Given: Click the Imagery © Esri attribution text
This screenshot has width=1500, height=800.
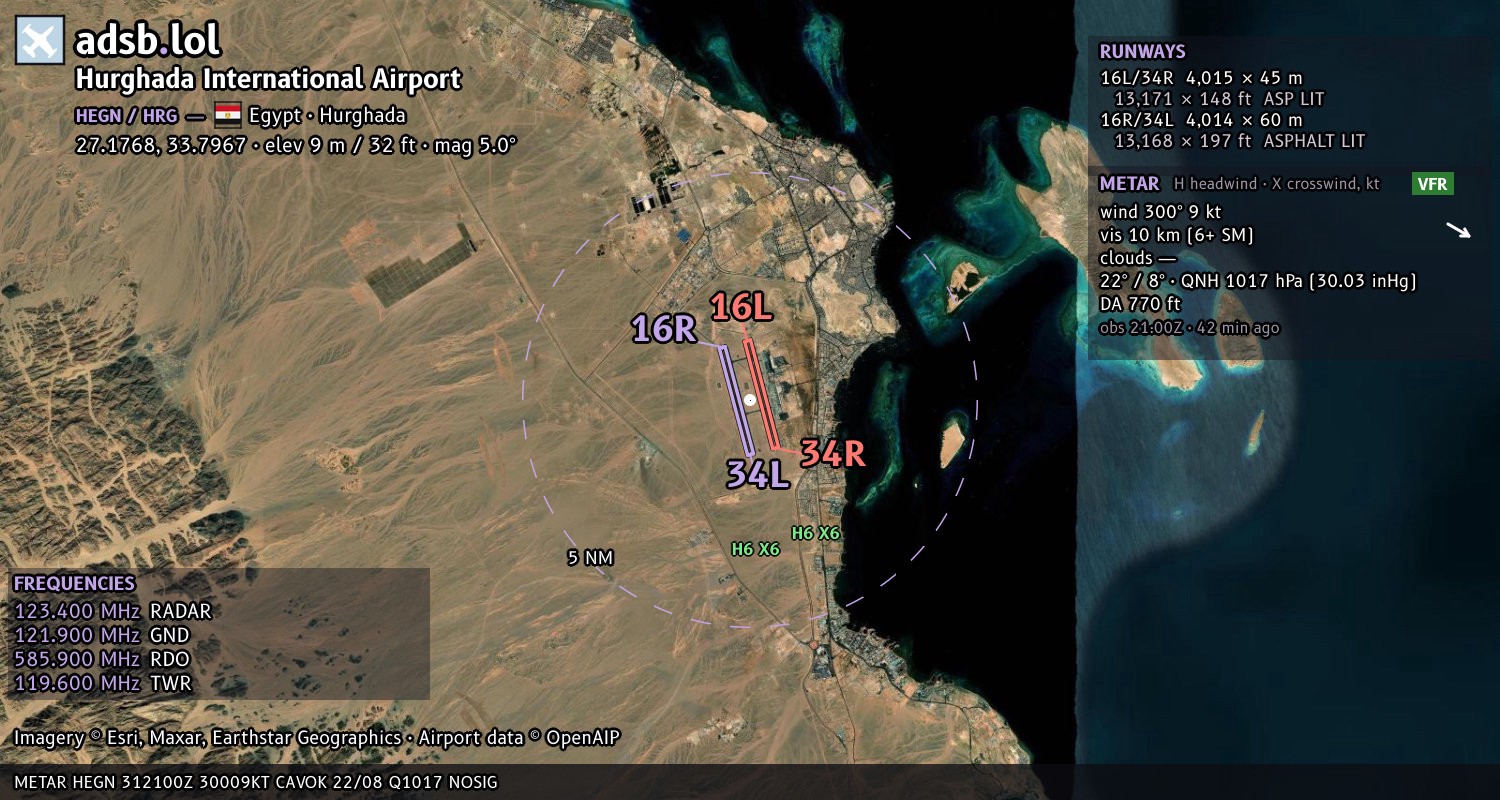Looking at the screenshot, I should point(317,738).
